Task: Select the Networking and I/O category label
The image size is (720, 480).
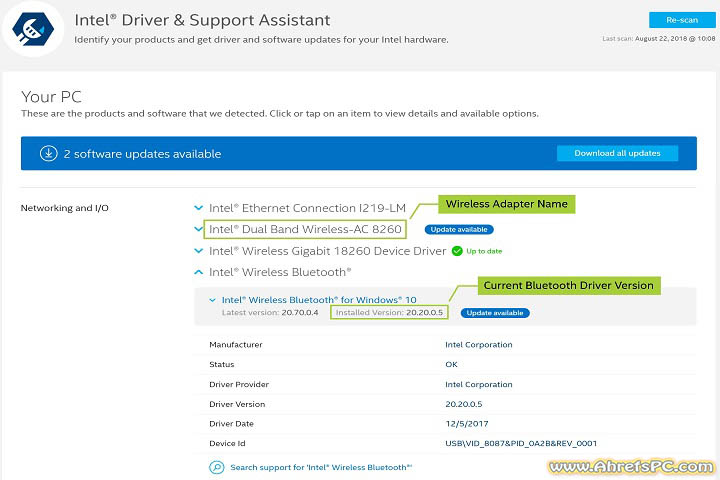Action: click(65, 208)
